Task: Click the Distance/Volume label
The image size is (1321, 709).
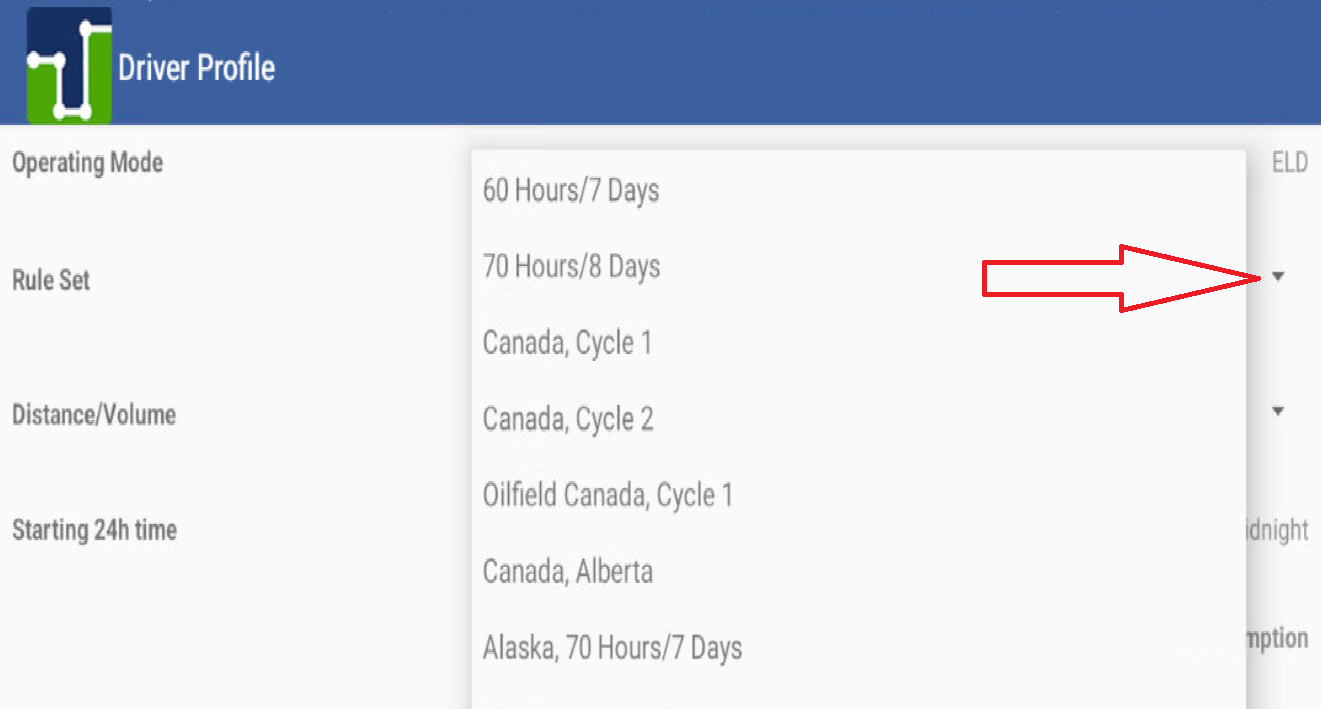Action: coord(94,414)
